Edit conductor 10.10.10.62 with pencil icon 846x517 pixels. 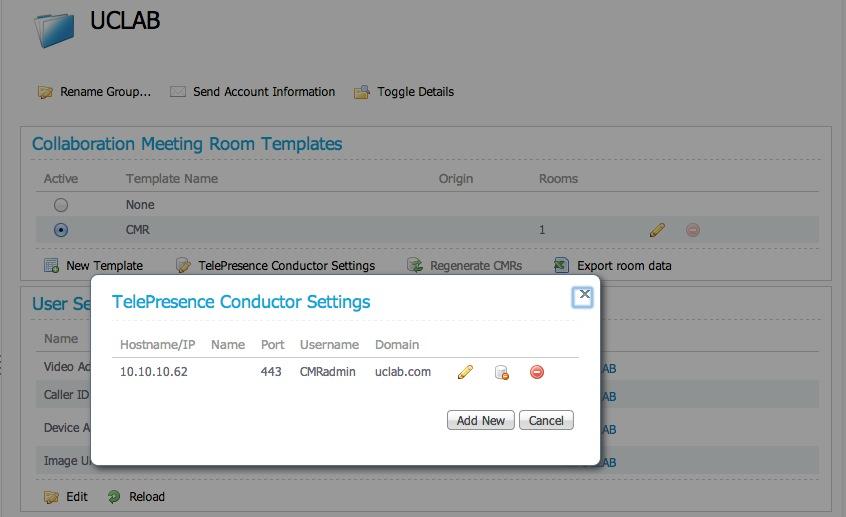point(465,372)
